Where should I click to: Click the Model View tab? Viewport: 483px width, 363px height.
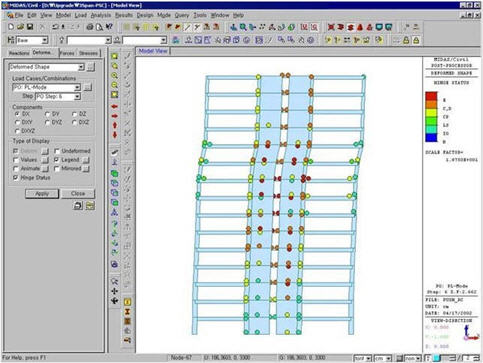(153, 51)
